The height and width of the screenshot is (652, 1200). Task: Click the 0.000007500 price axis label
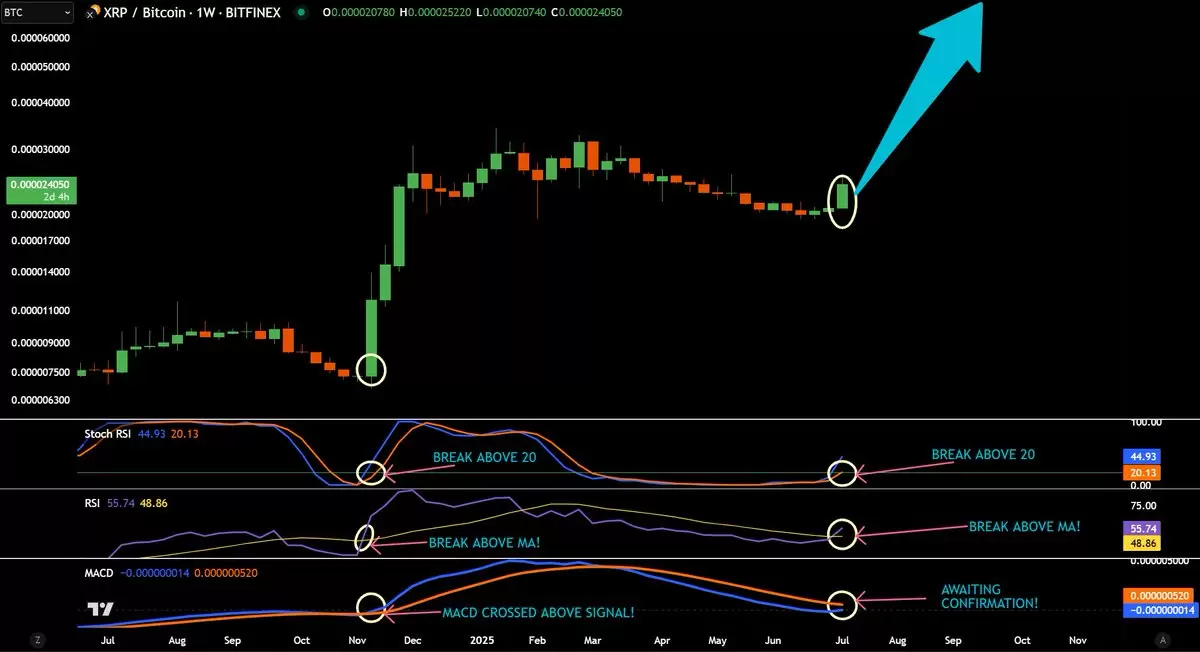(40, 373)
